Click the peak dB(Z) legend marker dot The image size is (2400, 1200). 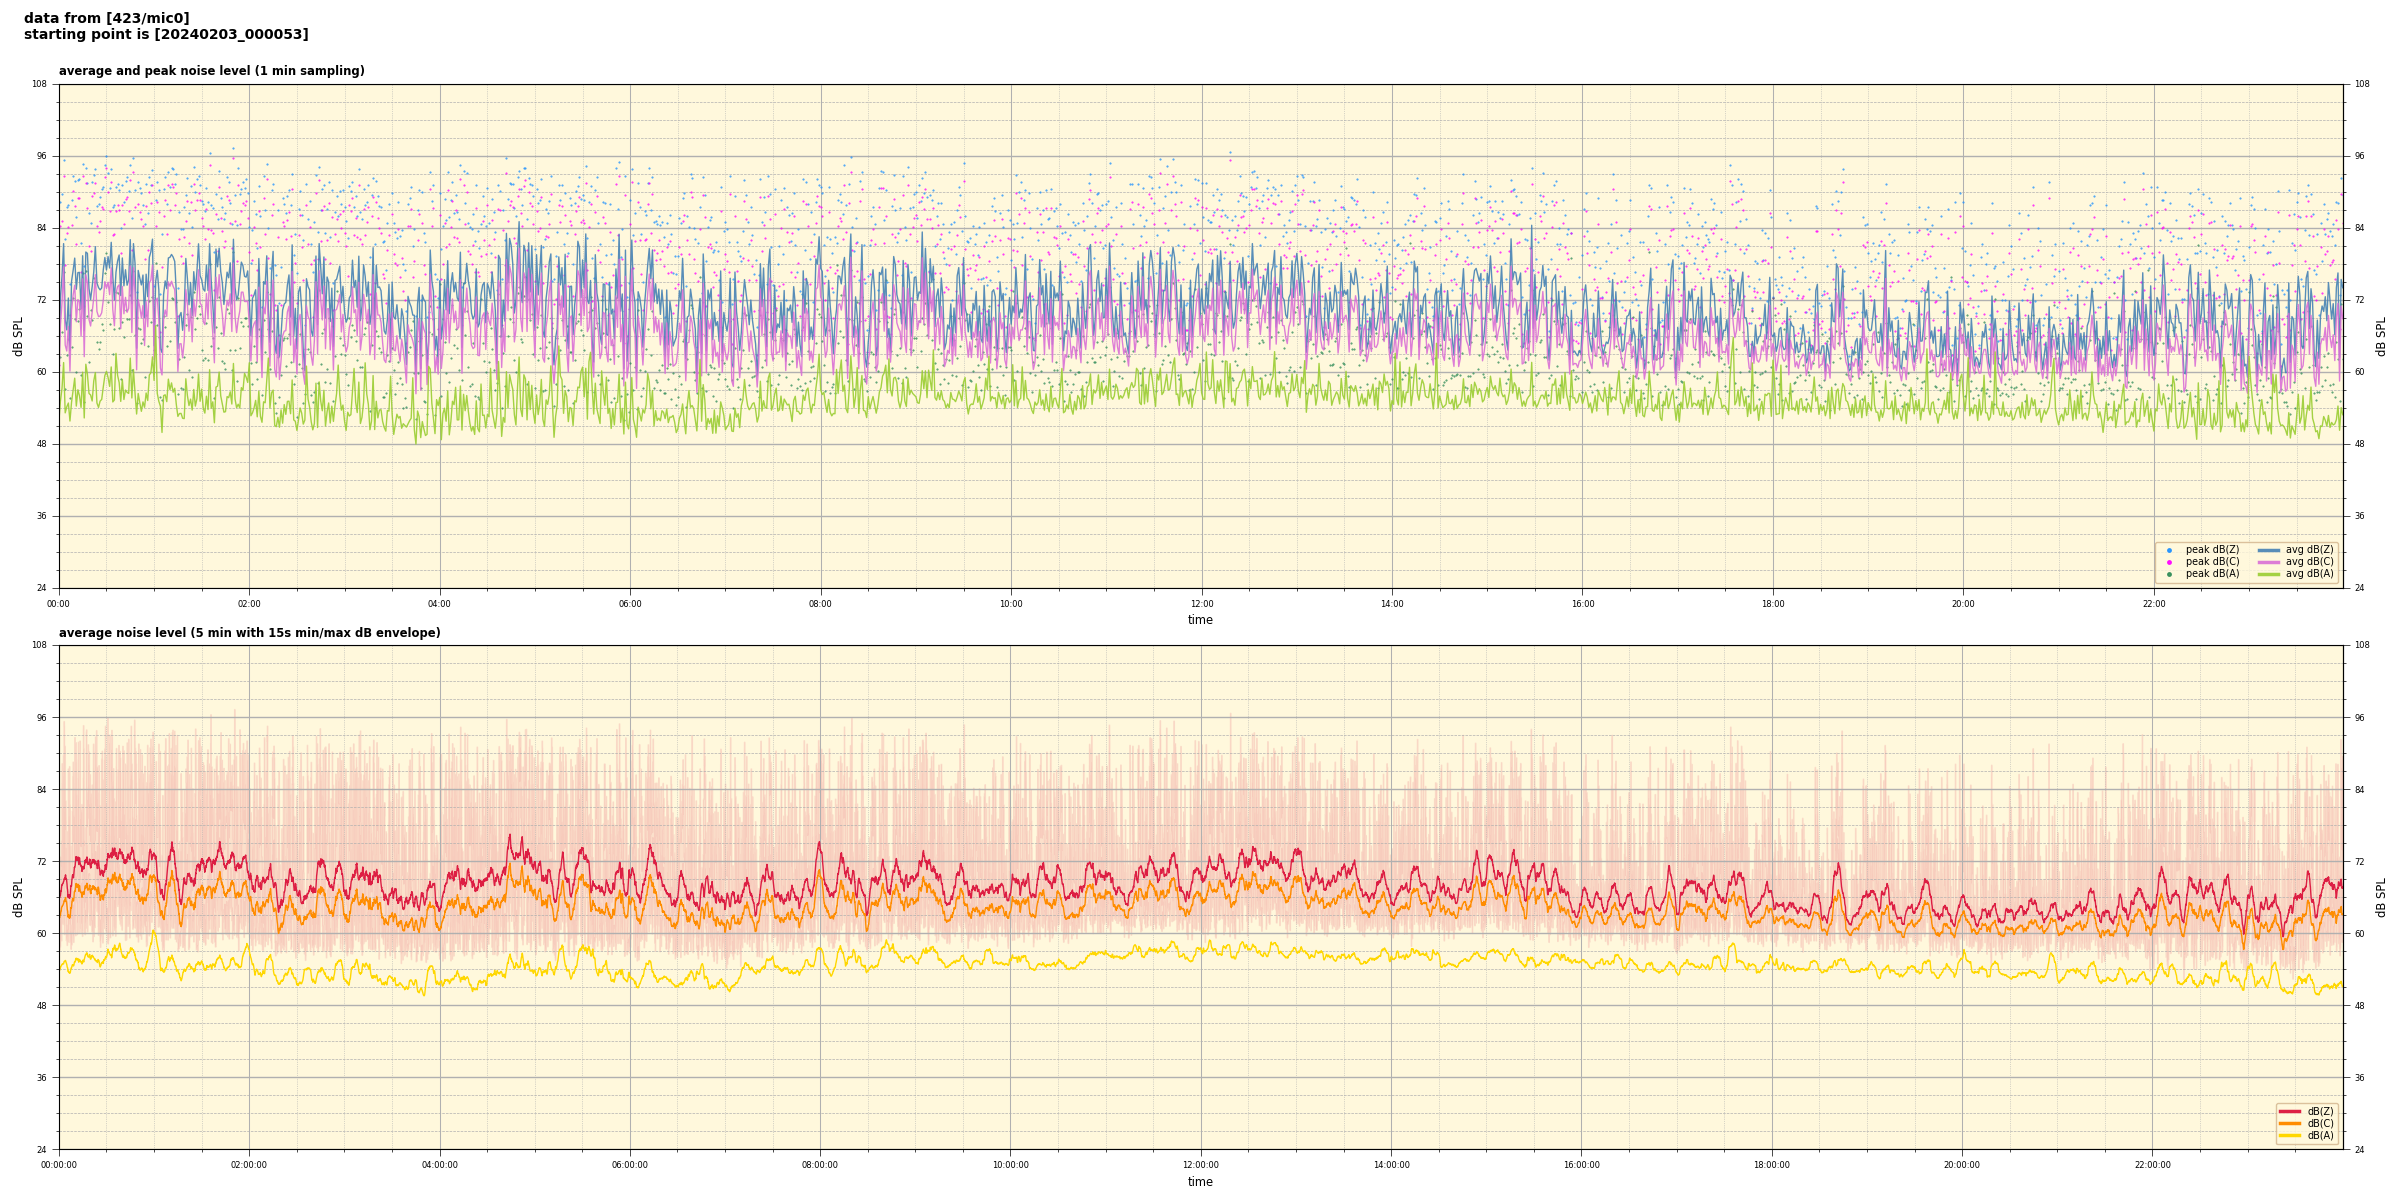click(x=2169, y=550)
